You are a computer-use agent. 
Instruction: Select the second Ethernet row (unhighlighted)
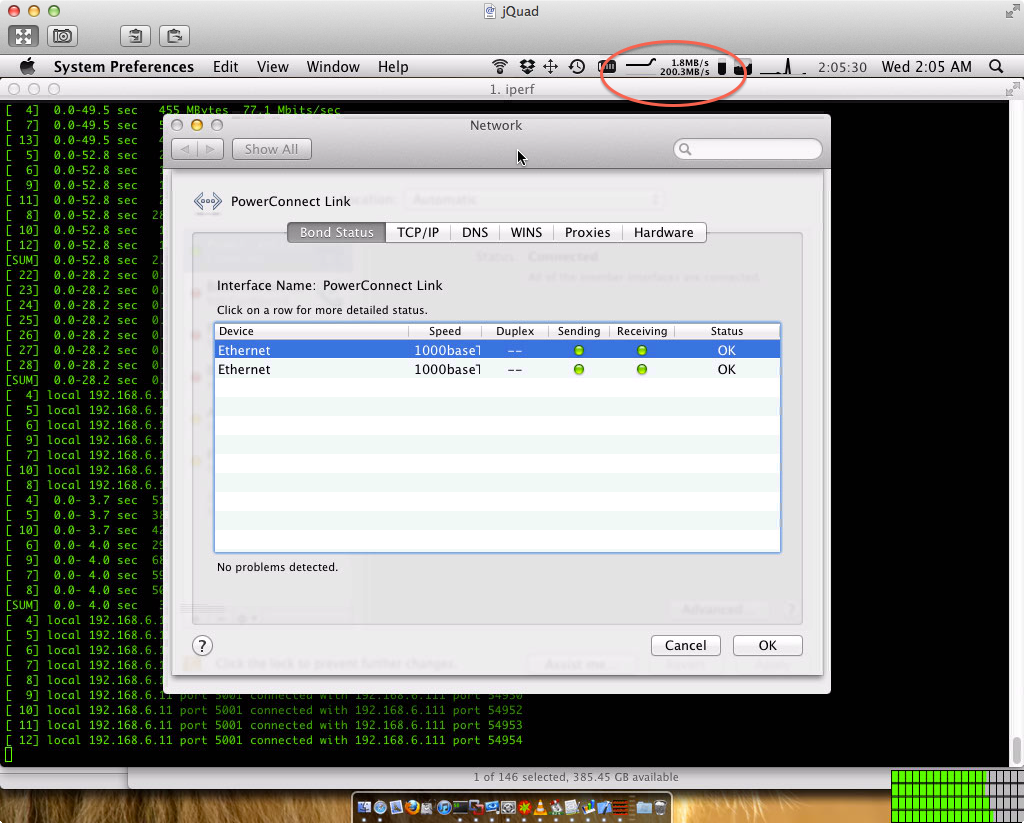click(498, 369)
